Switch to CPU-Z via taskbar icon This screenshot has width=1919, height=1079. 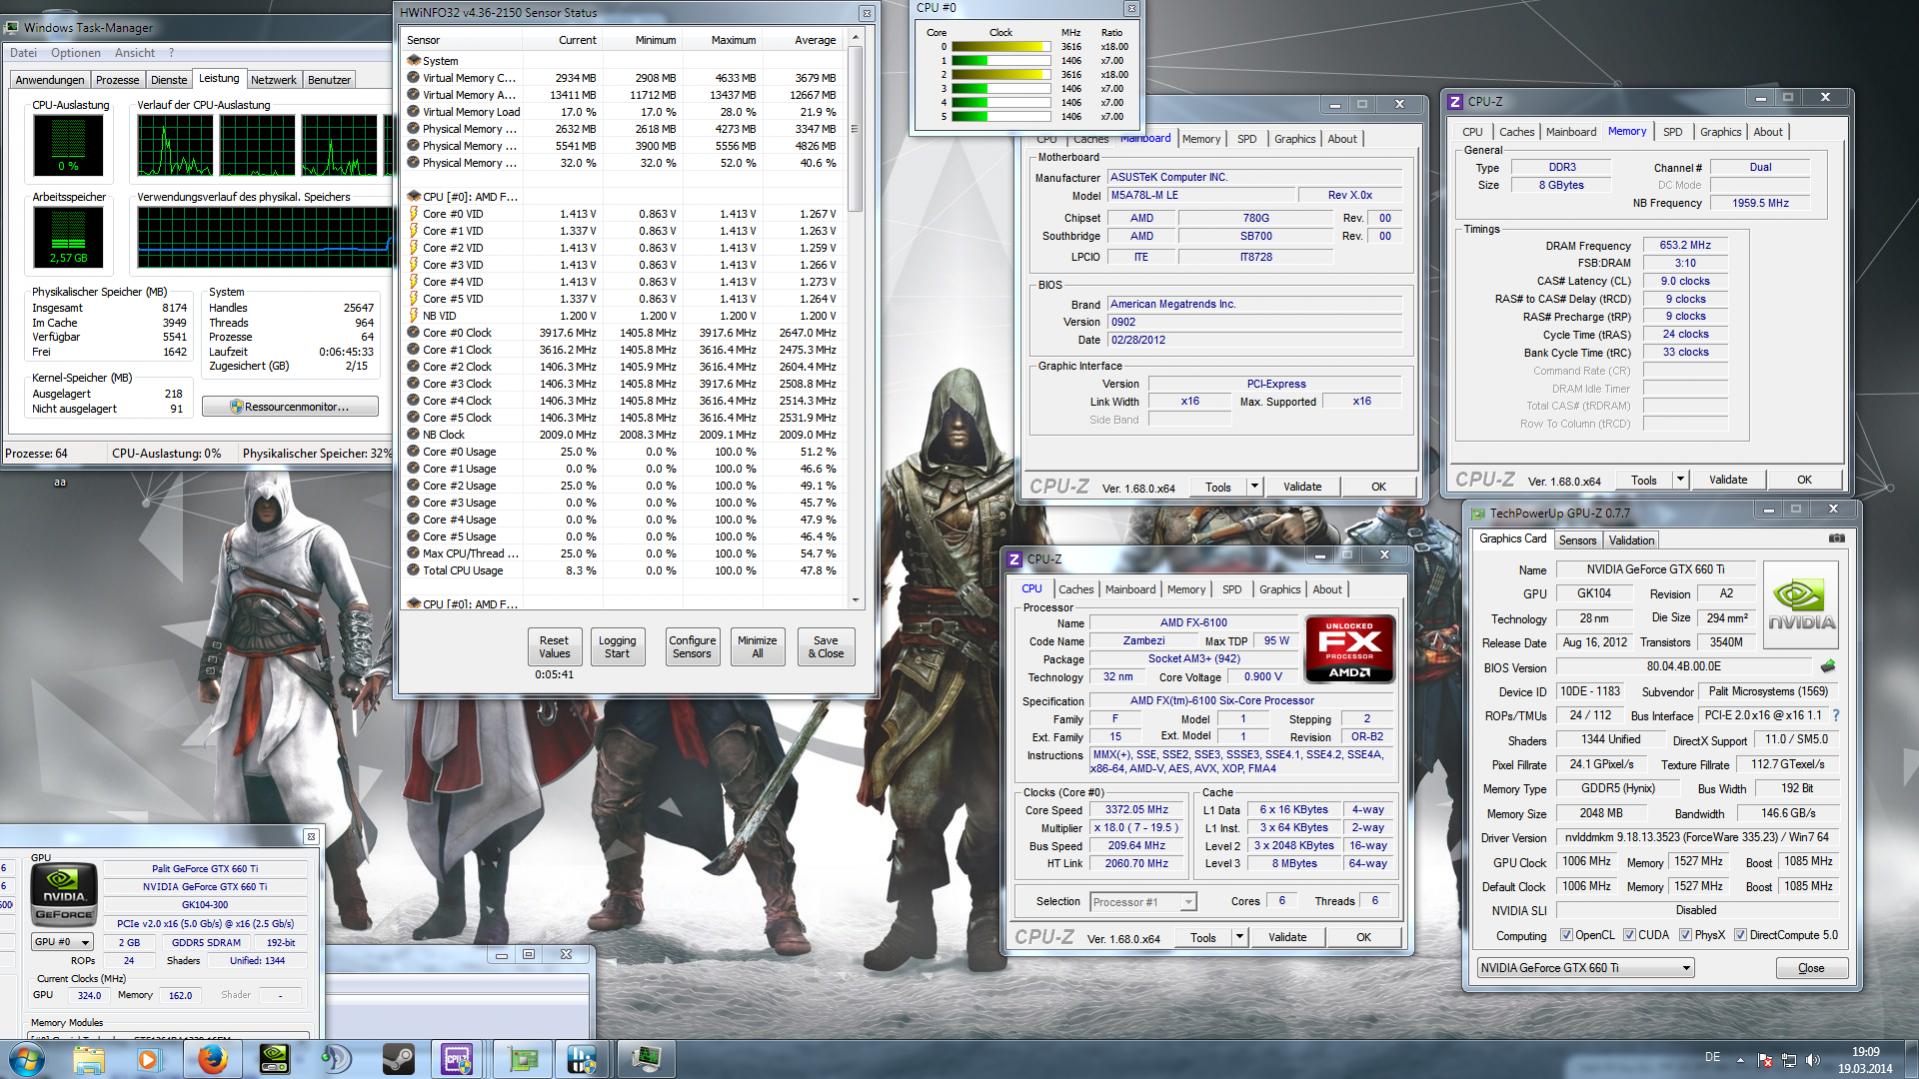(458, 1059)
